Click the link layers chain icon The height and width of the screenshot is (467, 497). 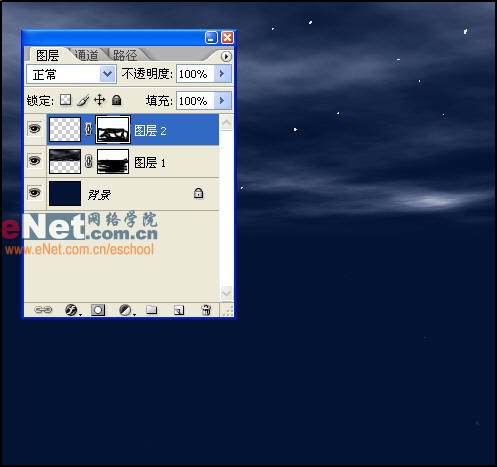(x=43, y=310)
